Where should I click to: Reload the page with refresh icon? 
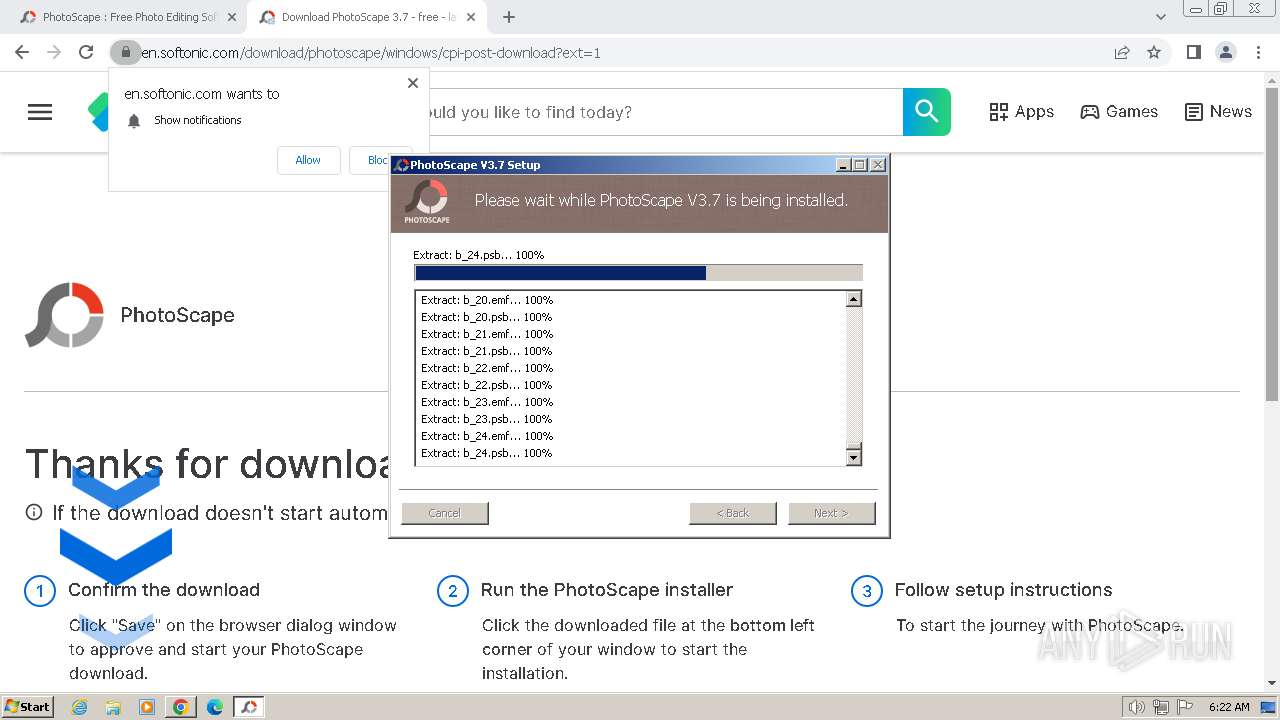86,53
